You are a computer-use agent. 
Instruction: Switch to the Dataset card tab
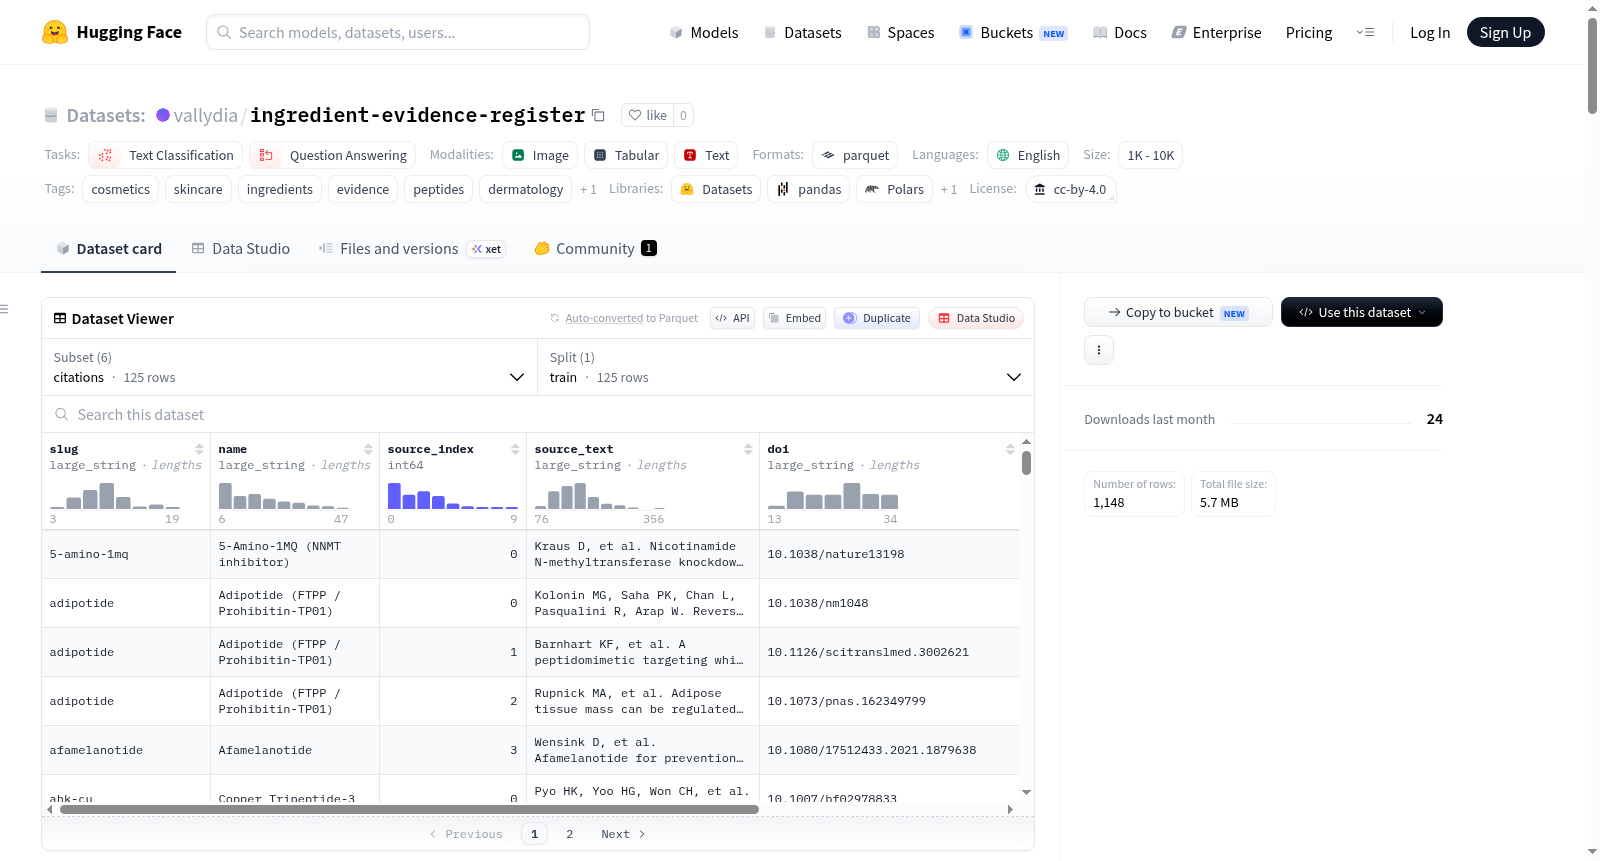click(x=108, y=249)
